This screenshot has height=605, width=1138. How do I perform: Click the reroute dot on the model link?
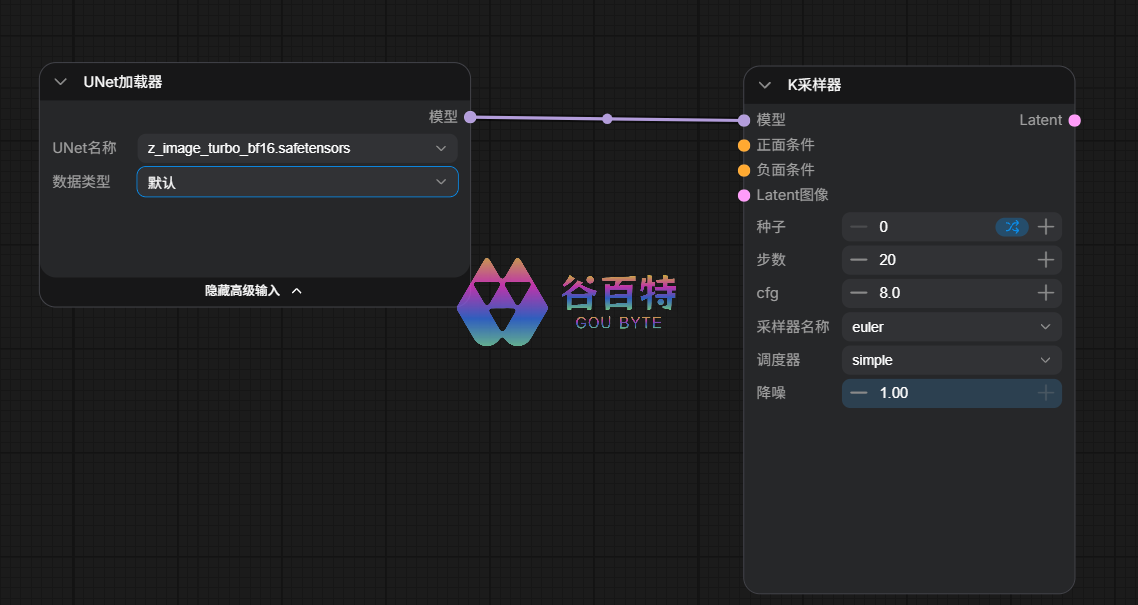click(x=607, y=119)
